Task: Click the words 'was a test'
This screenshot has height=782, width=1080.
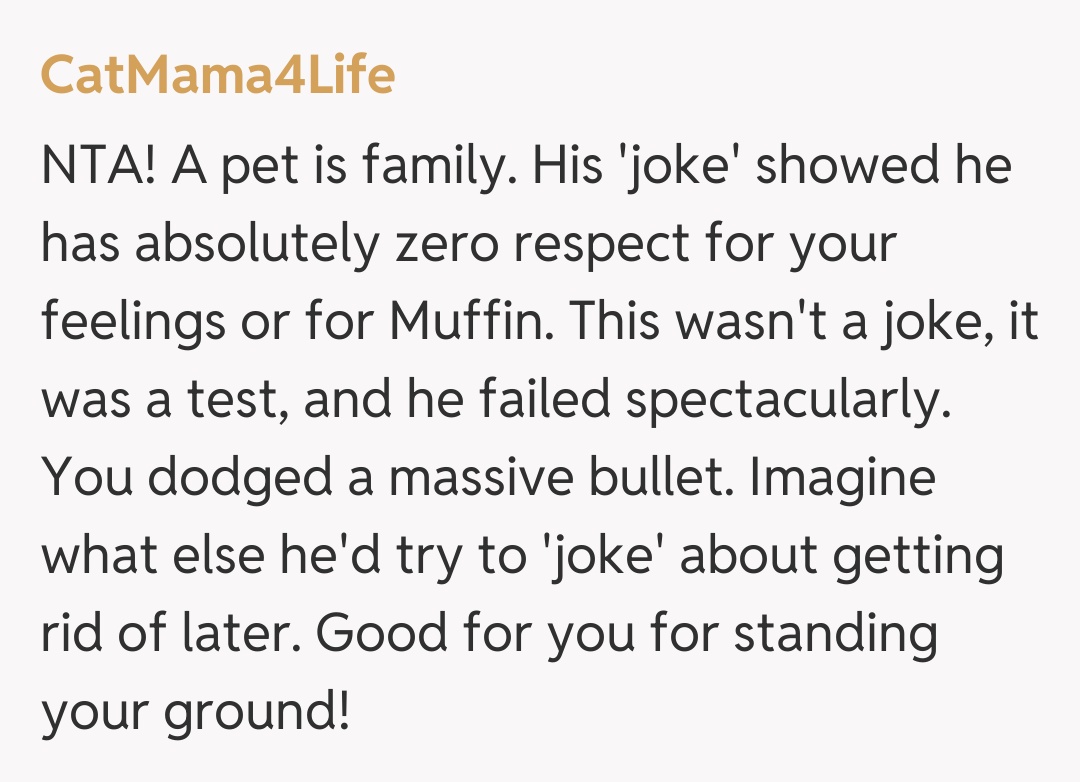Action: click(157, 400)
